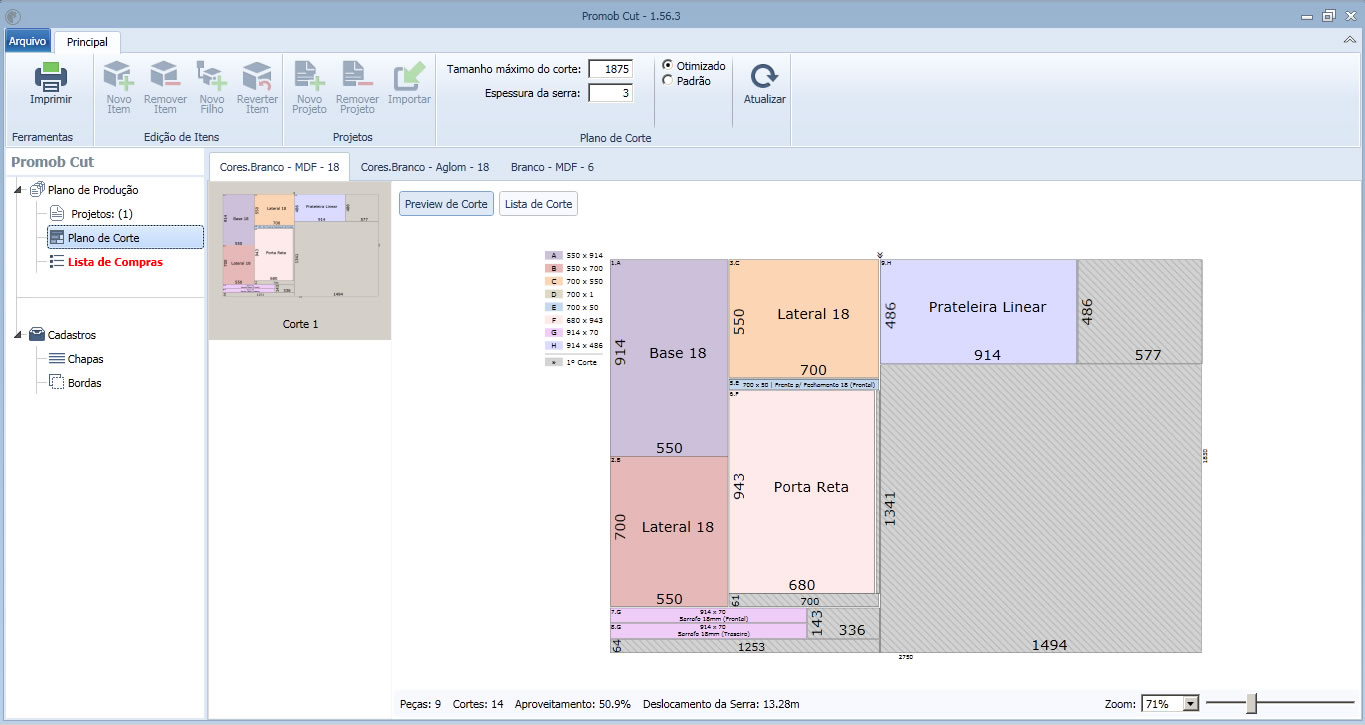The image size is (1365, 725).
Task: Refresh the plan with the Atualizar icon
Action: [764, 78]
